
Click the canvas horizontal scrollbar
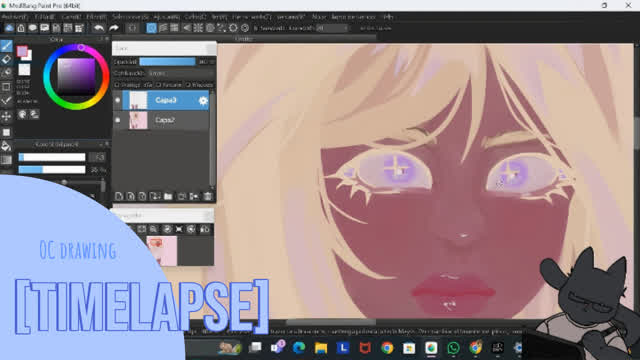click(331, 322)
